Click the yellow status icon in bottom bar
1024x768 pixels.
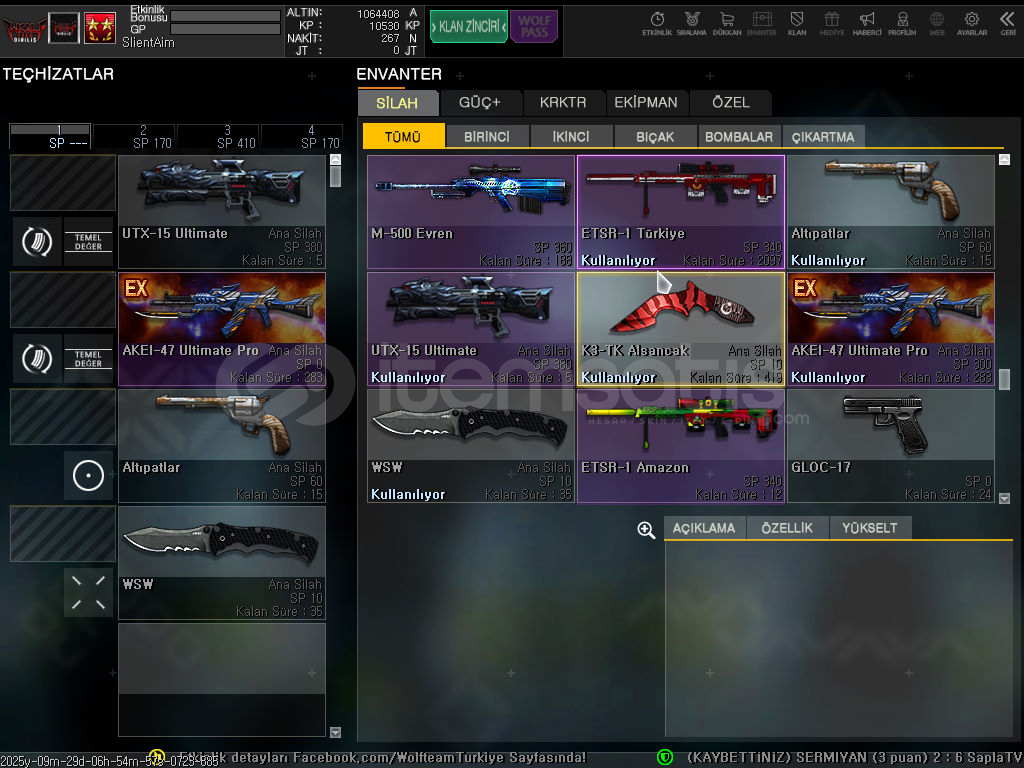[156, 758]
